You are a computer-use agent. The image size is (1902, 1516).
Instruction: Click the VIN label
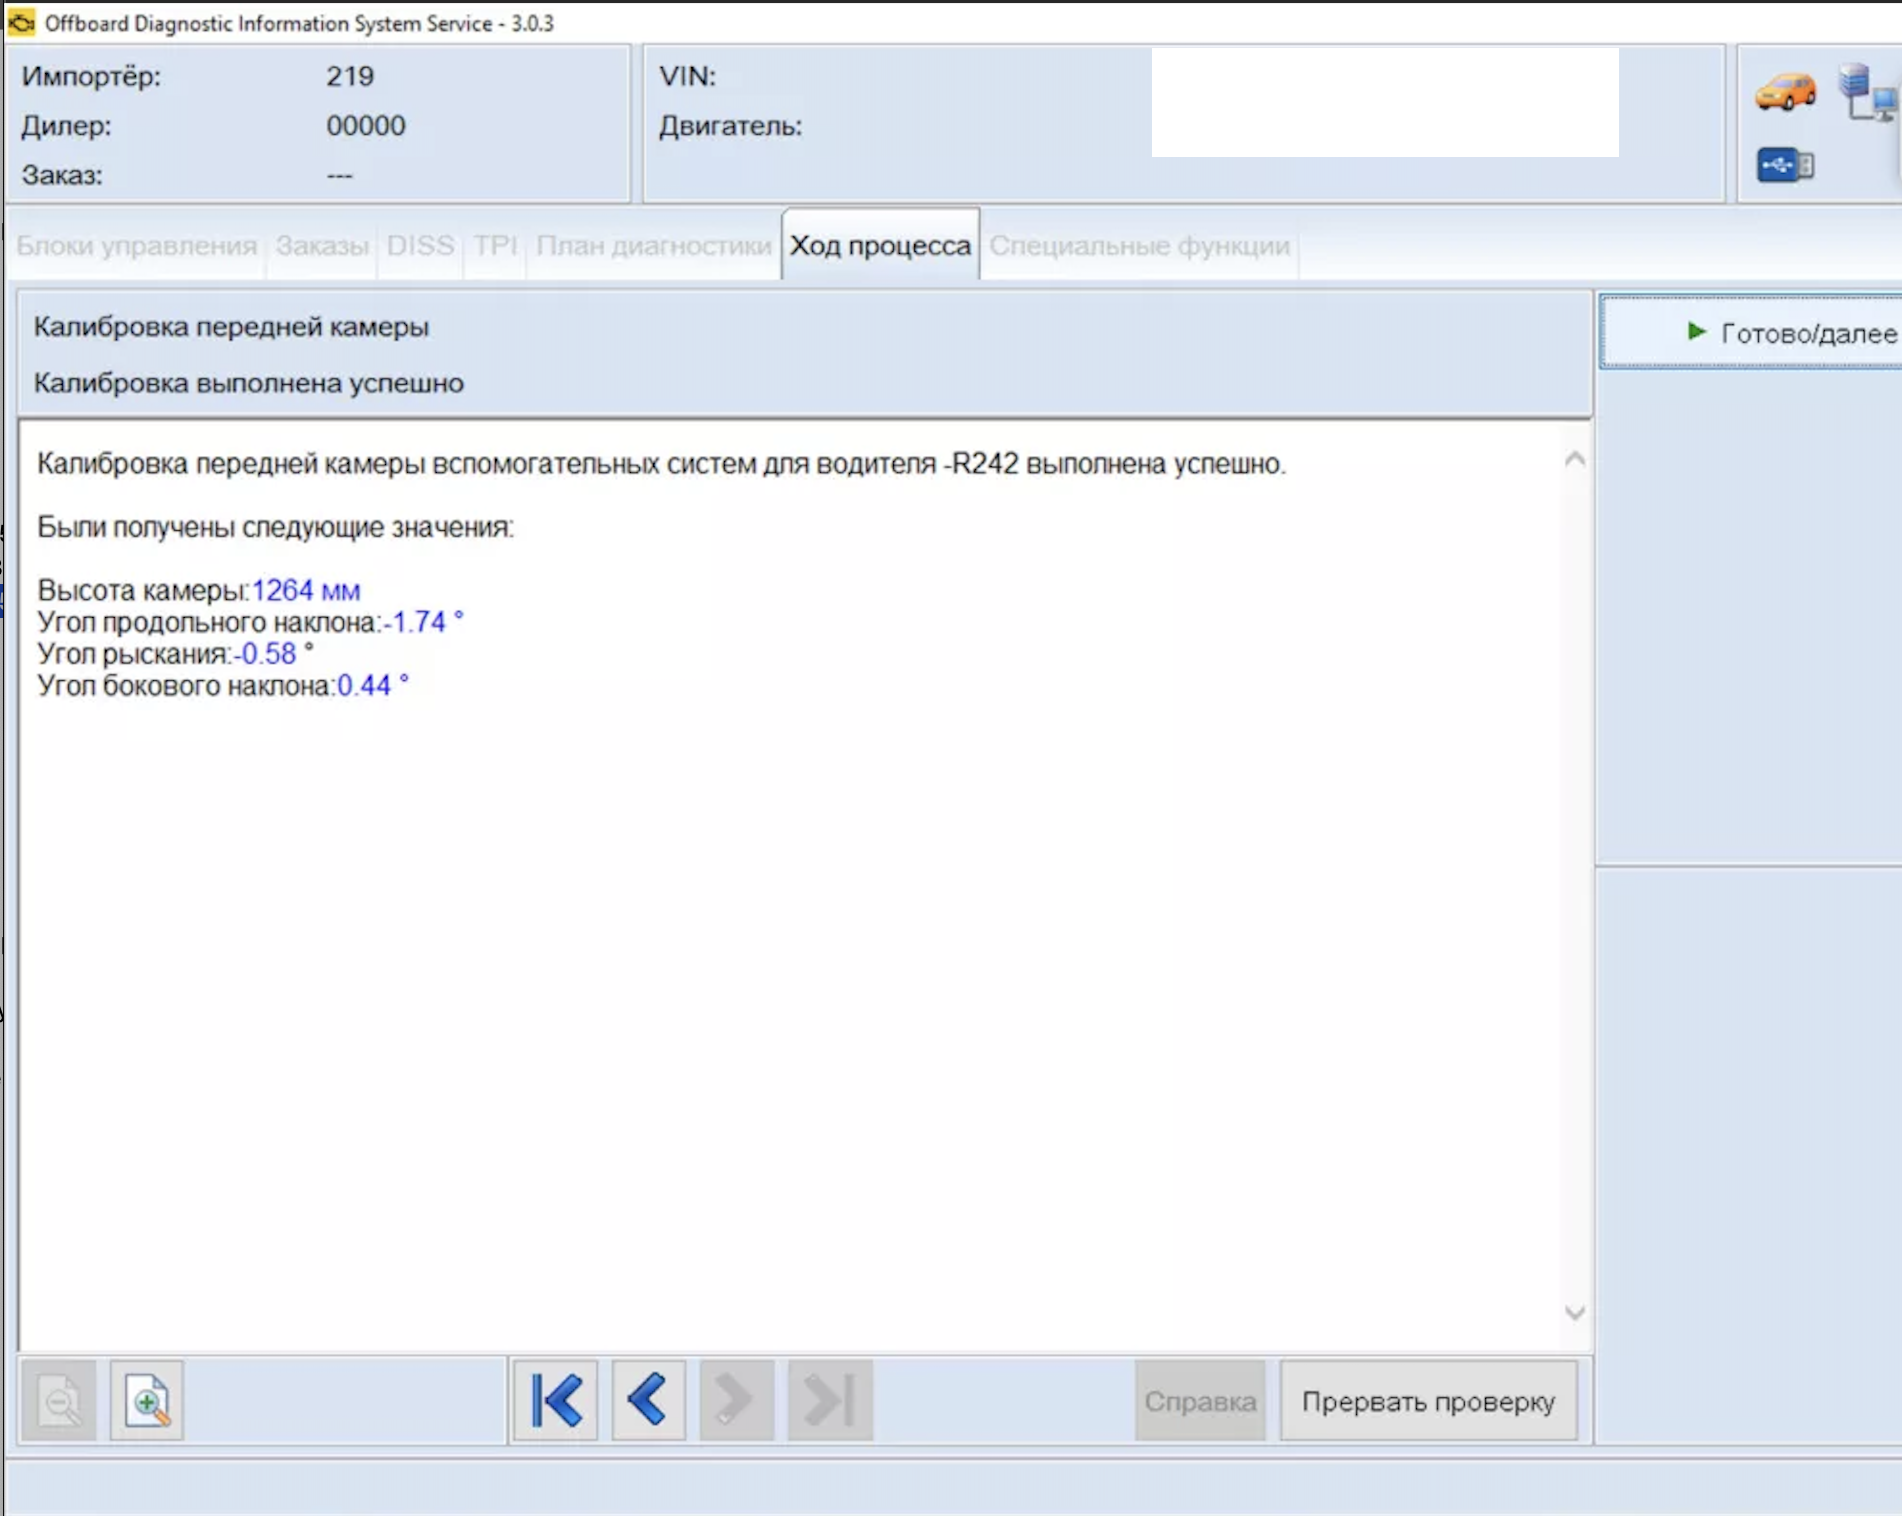pos(688,76)
